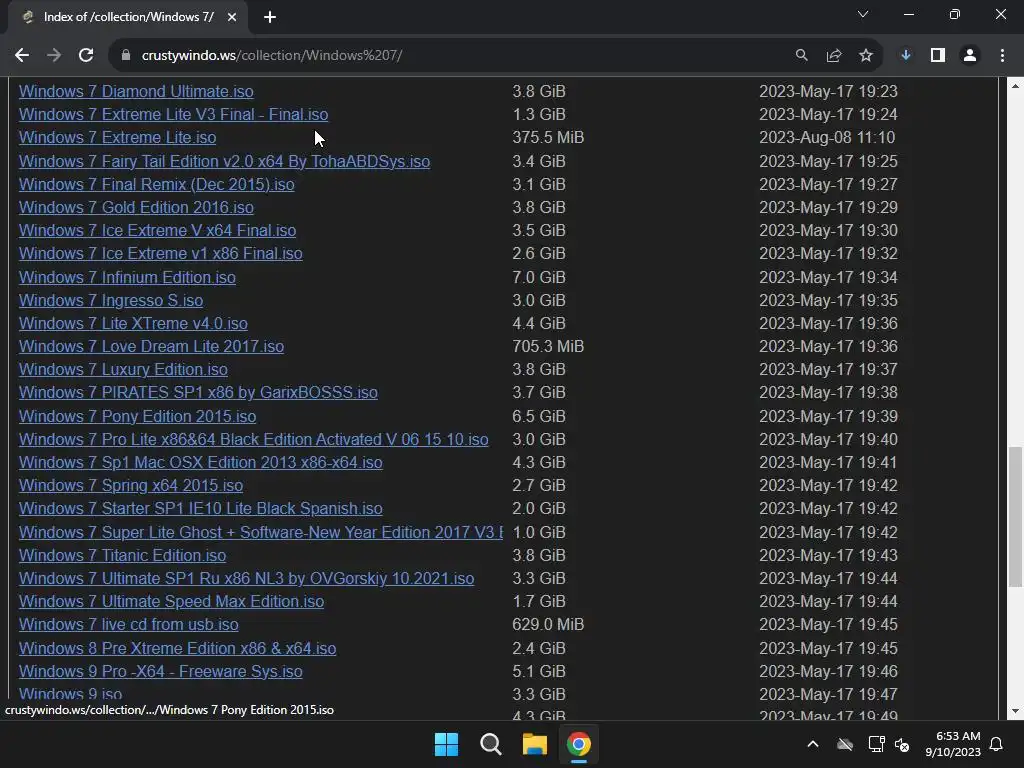Click the date 2023-Aug-08 11:10
Viewport: 1024px width, 768px height.
[x=827, y=138]
